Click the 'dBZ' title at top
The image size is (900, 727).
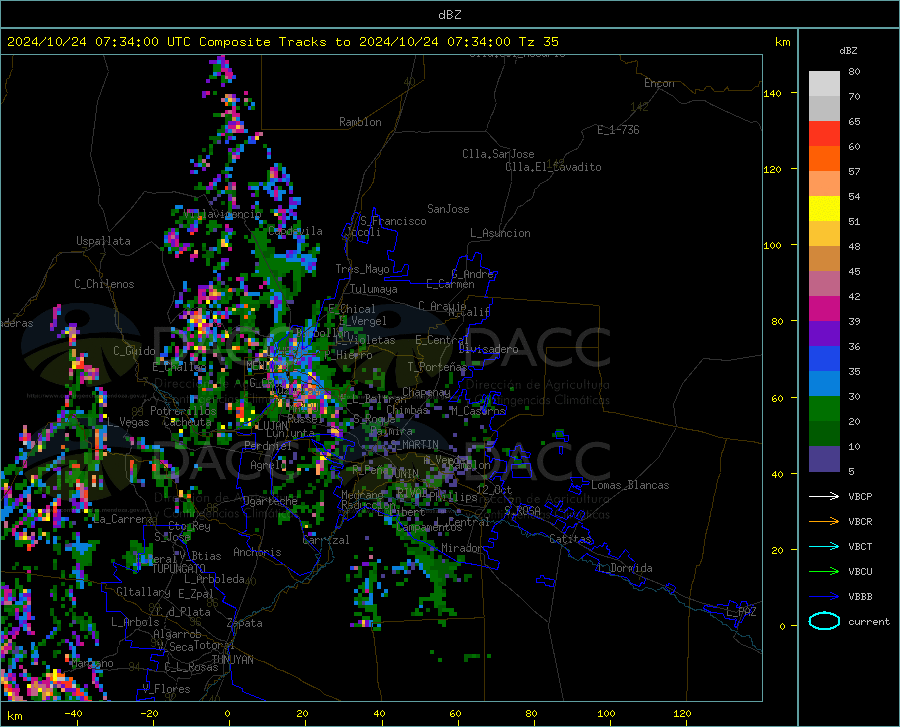[449, 15]
